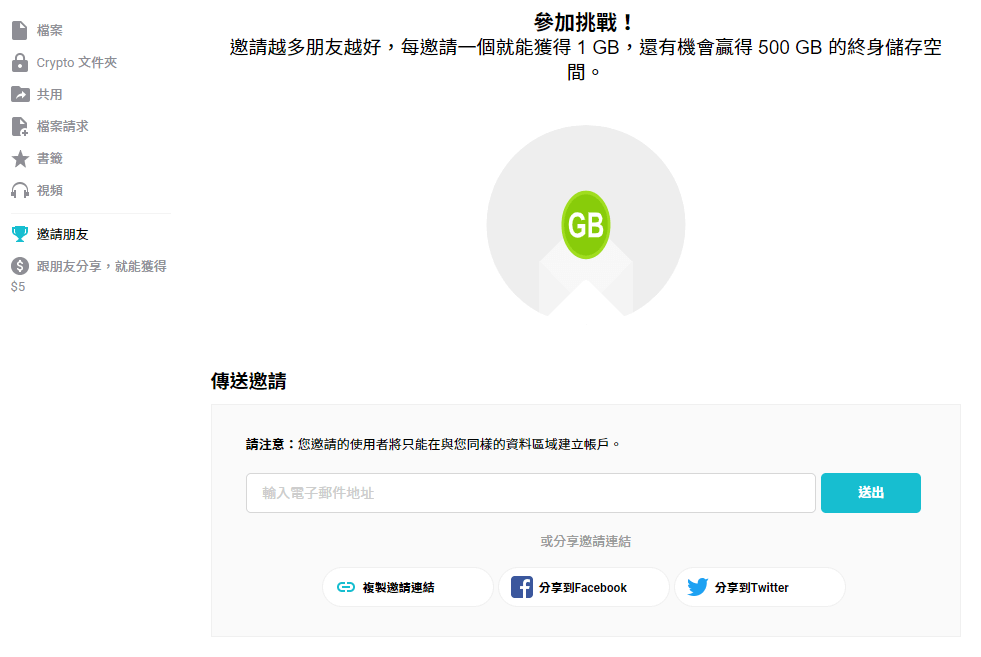This screenshot has width=981, height=657.
Task: Click the headphones icon beside 視頻
Action: (20, 190)
